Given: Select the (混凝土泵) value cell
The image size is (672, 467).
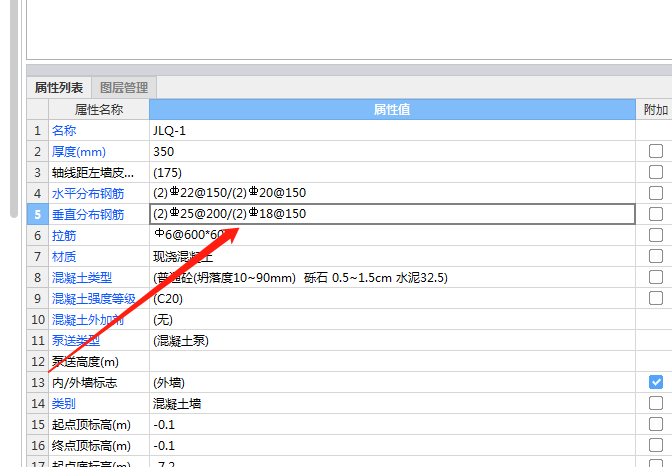Looking at the screenshot, I should pyautogui.click(x=392, y=340).
